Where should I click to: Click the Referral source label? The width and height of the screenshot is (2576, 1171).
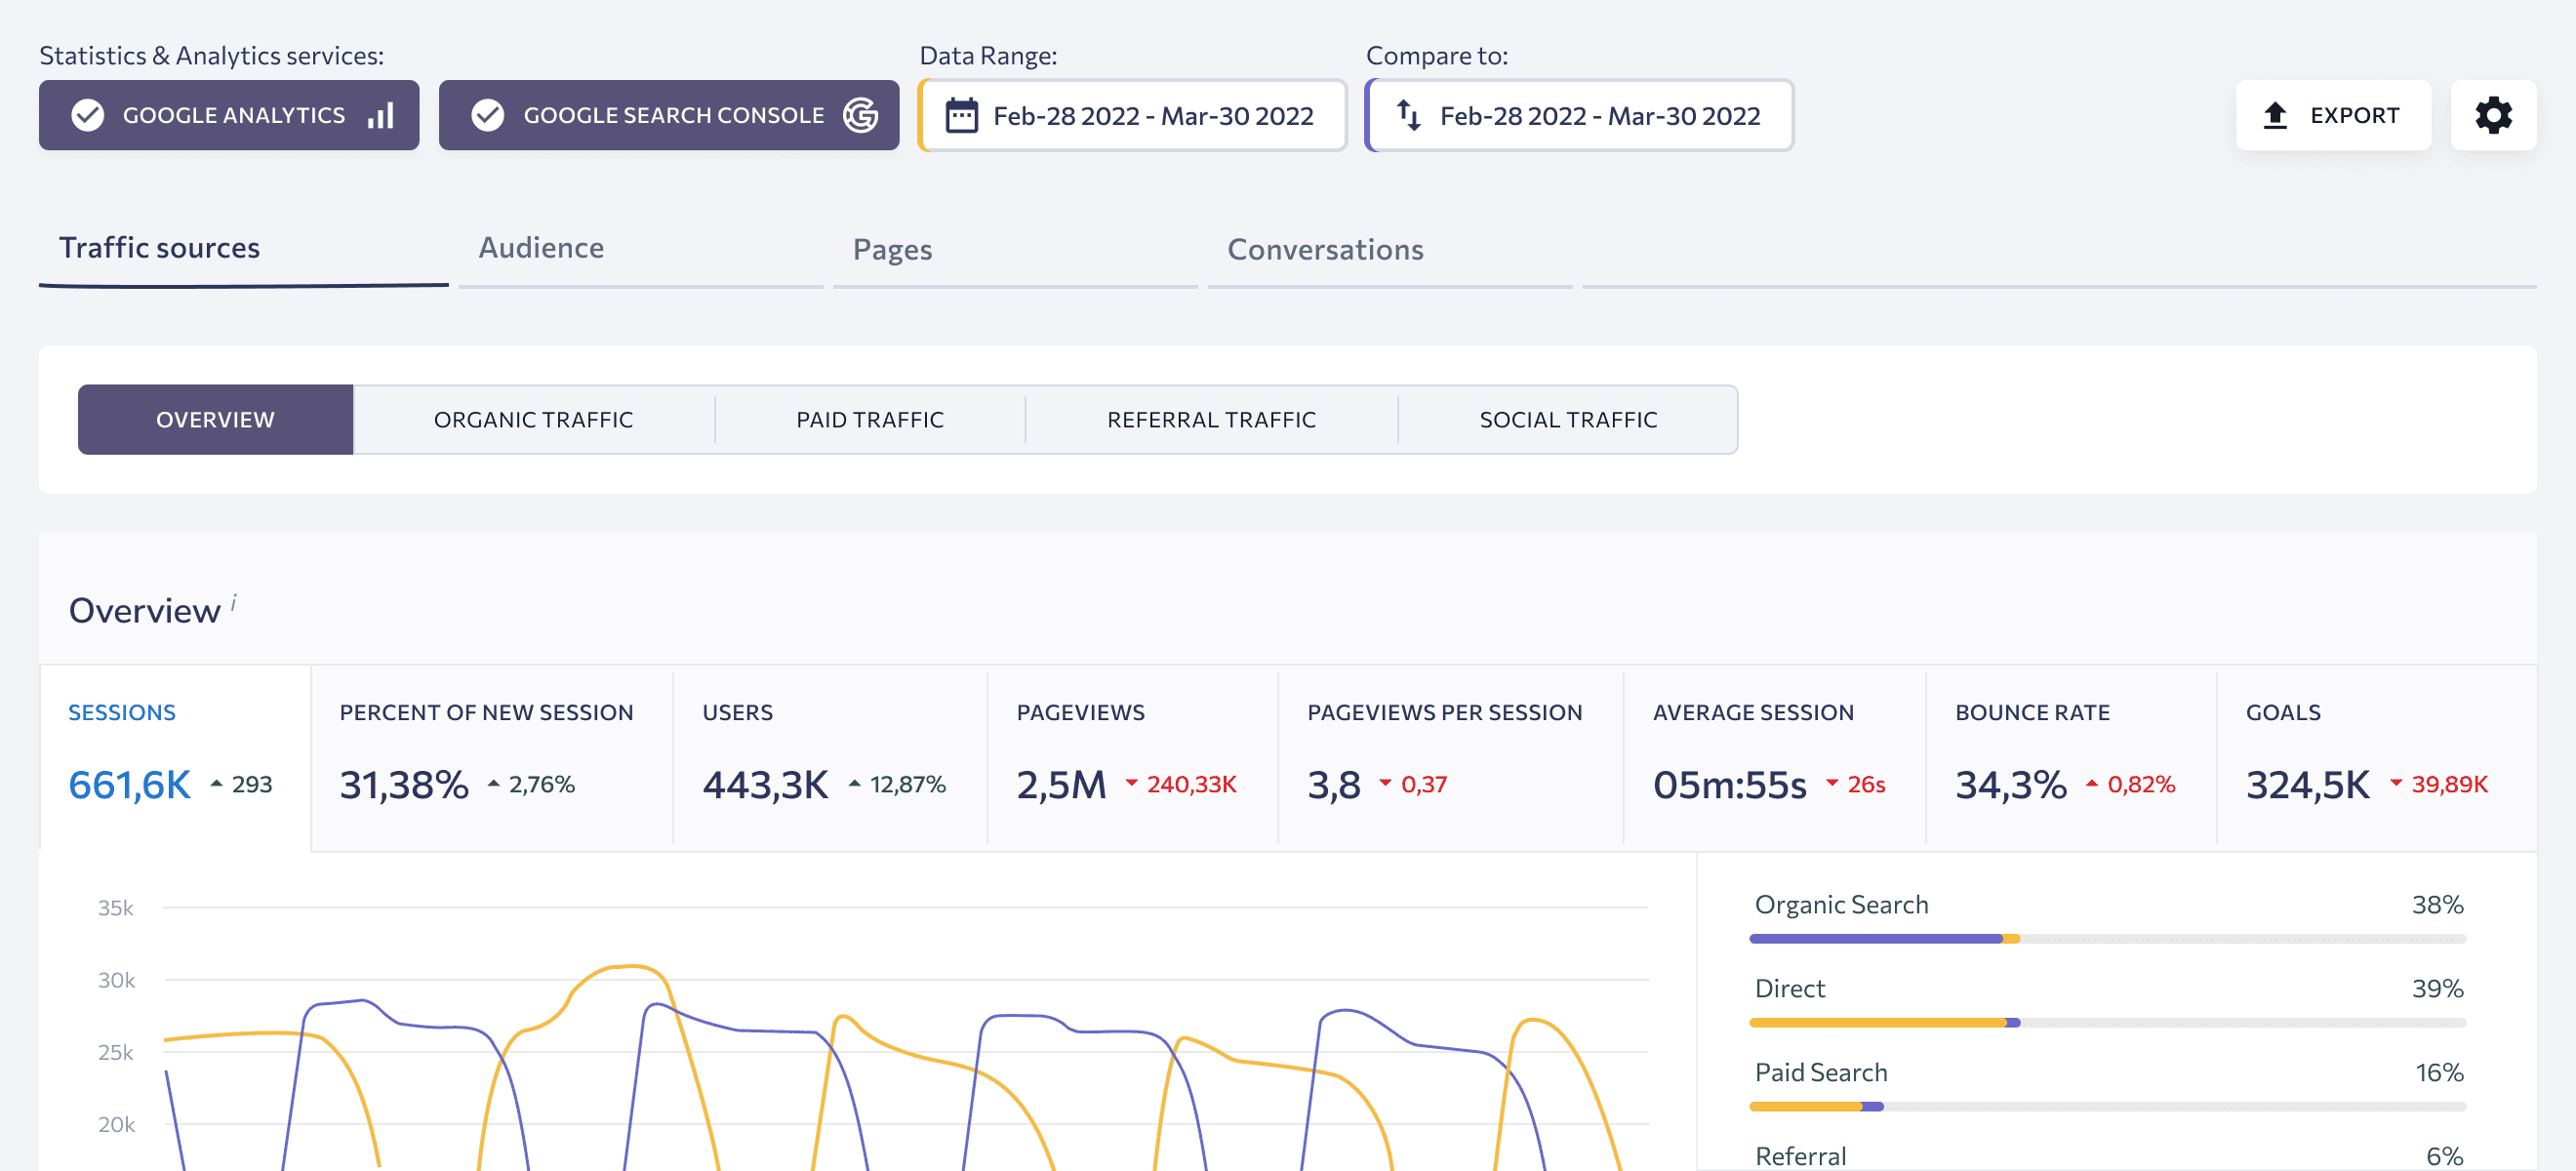click(1800, 1156)
